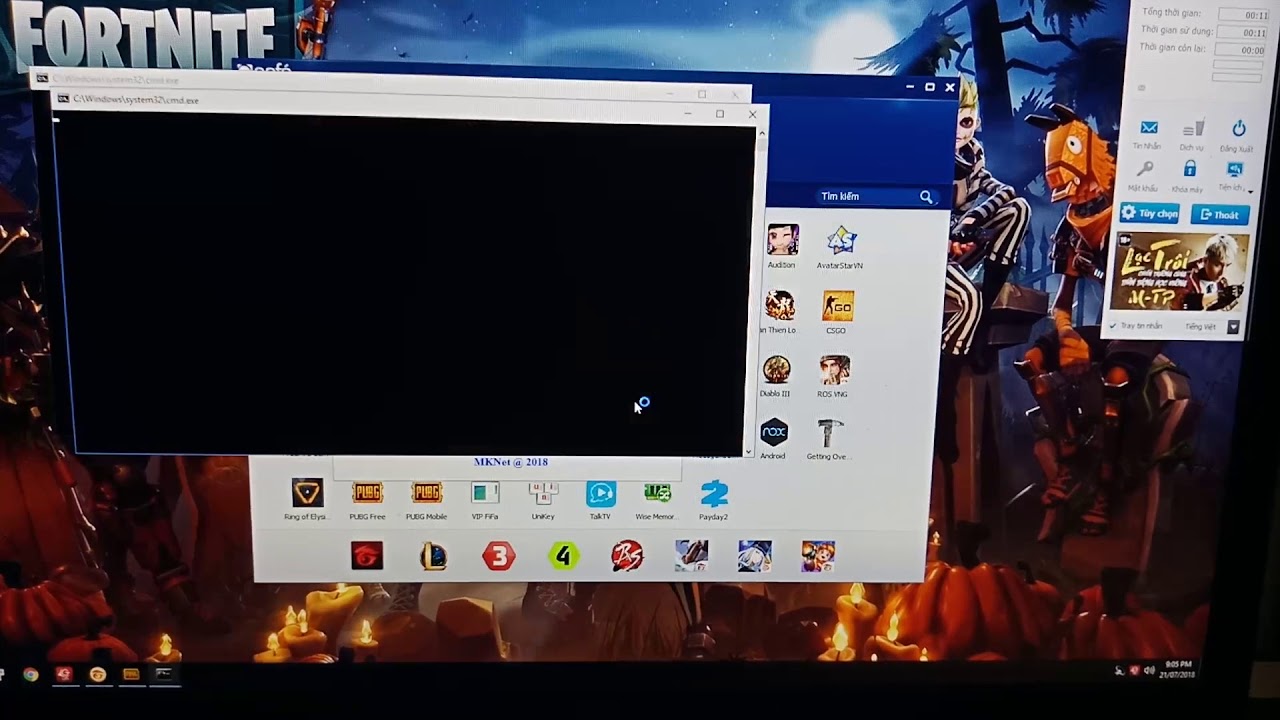Open Tin Nhắn messages envelope icon

point(1149,128)
